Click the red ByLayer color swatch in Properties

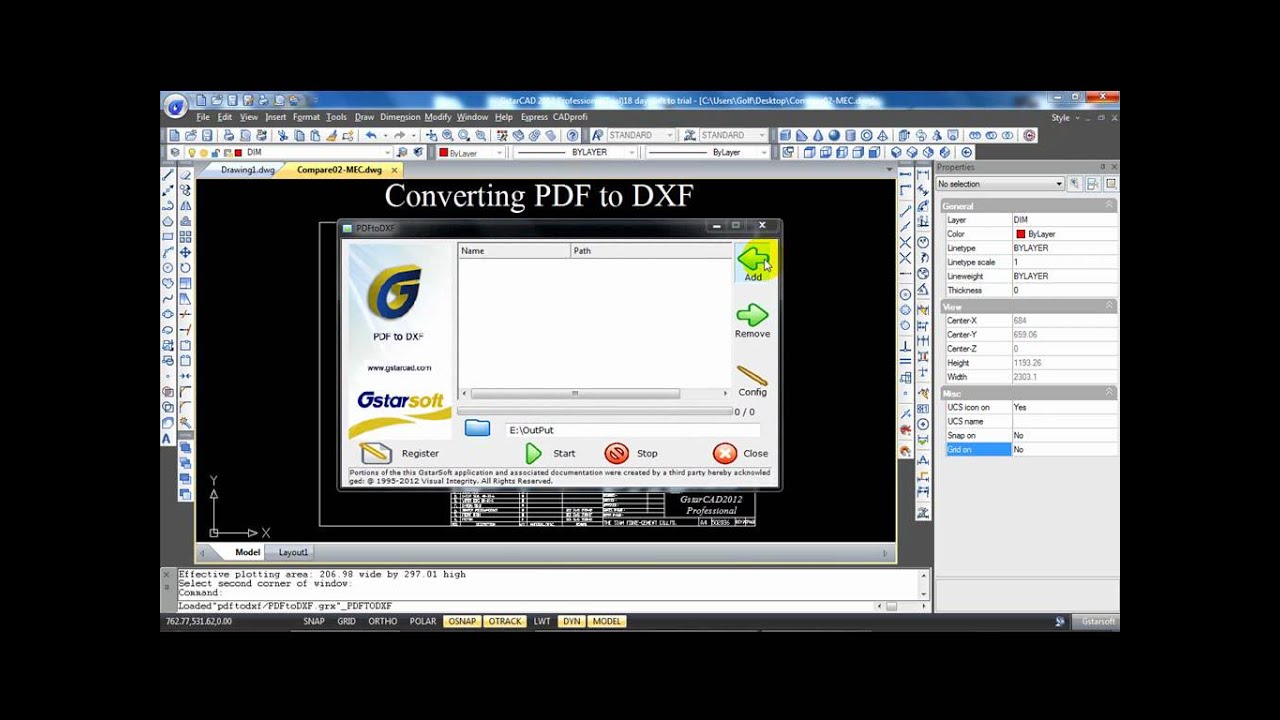(1020, 234)
